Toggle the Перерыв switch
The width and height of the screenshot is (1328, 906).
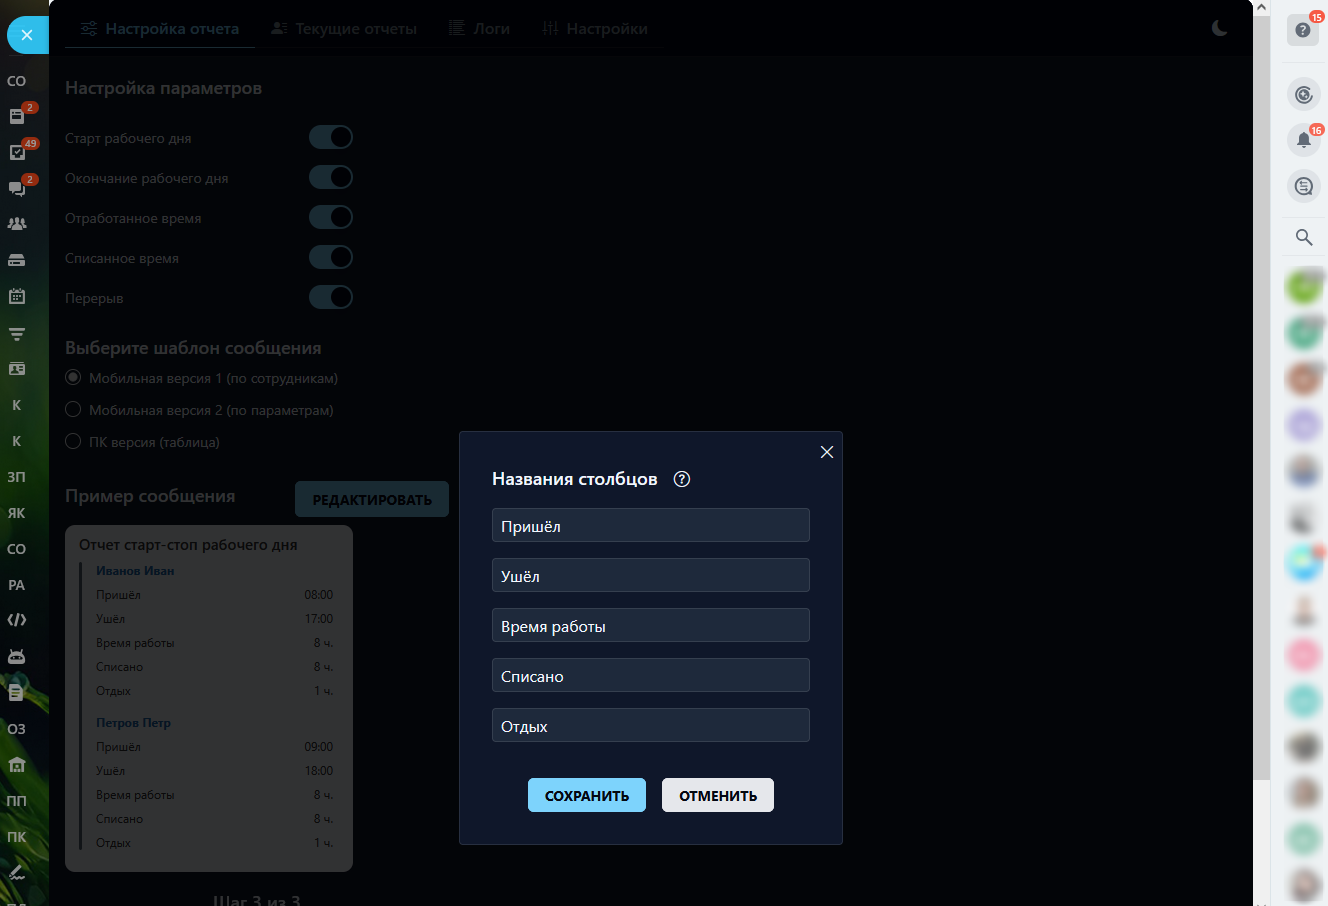[x=331, y=297]
